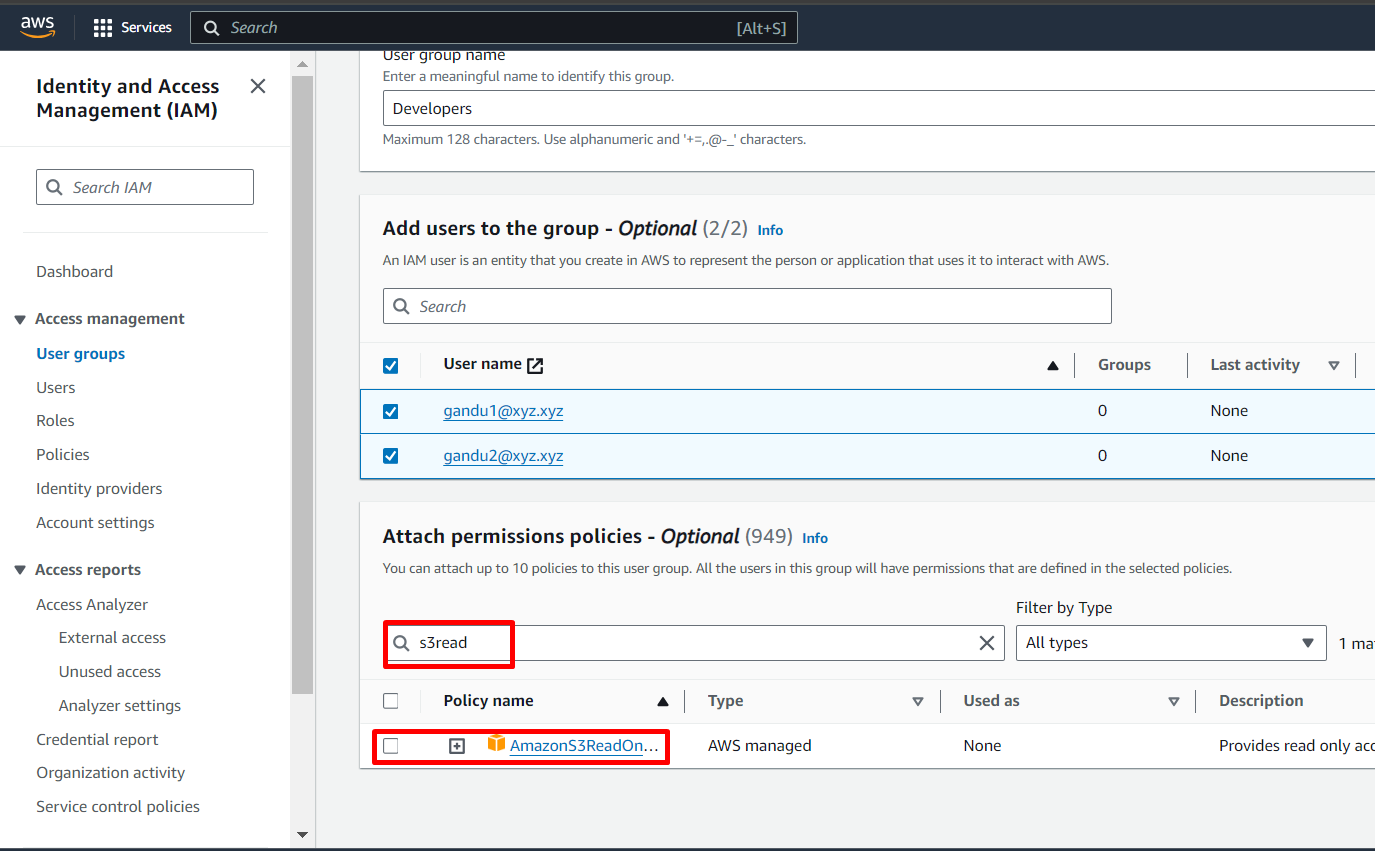This screenshot has height=851, width=1375.
Task: Open the Dashboard page
Action: coord(75,271)
